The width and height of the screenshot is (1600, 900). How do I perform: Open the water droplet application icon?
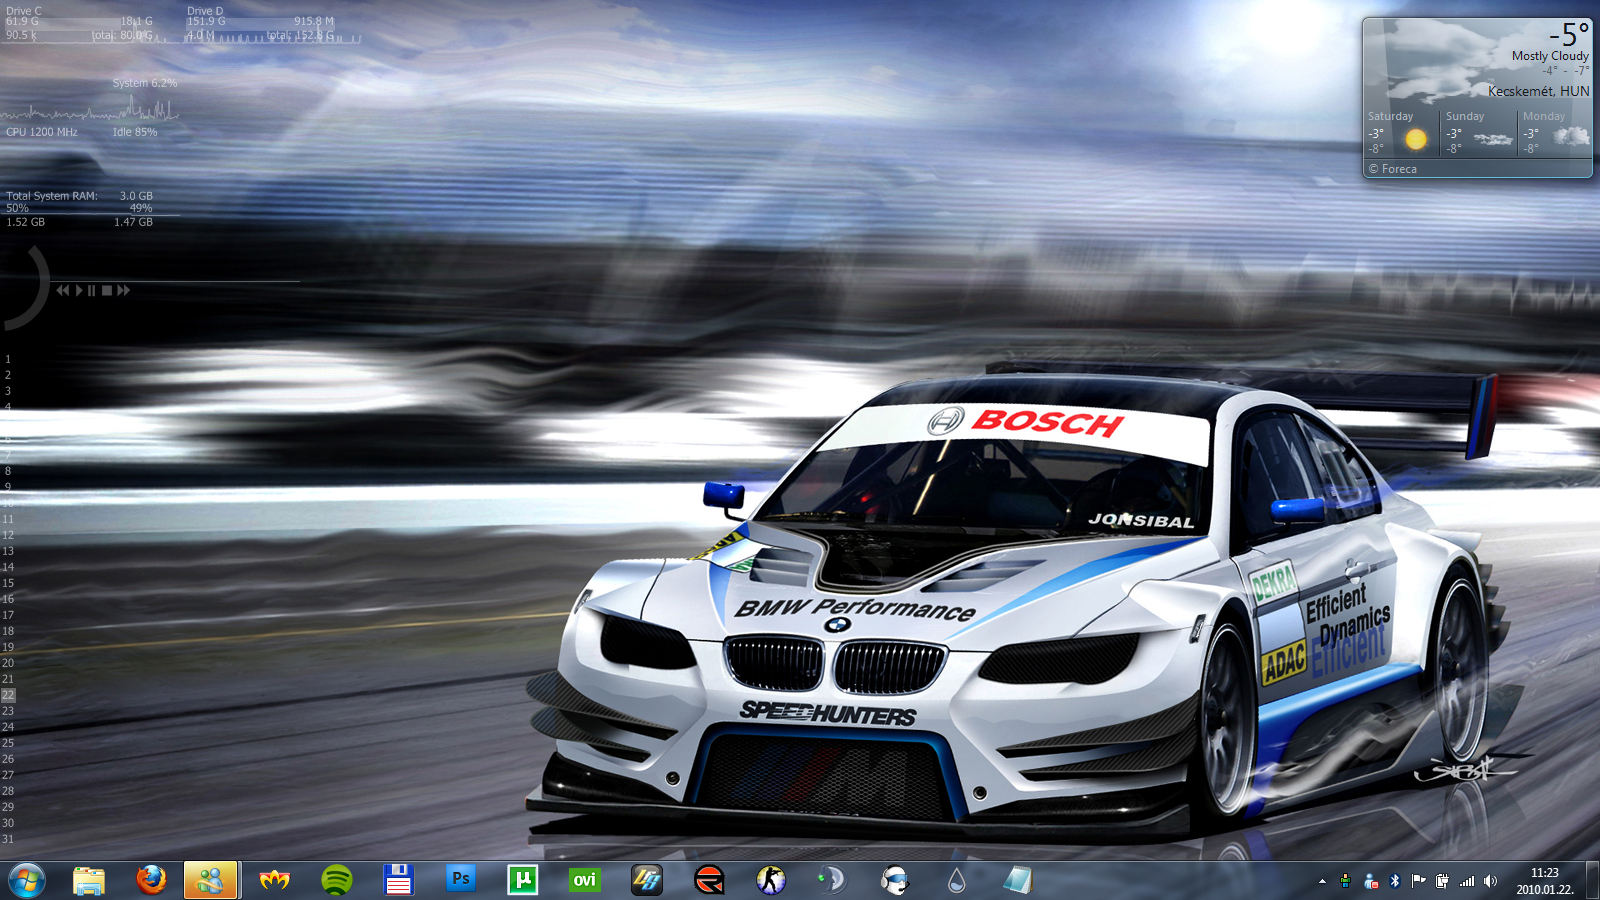point(957,880)
